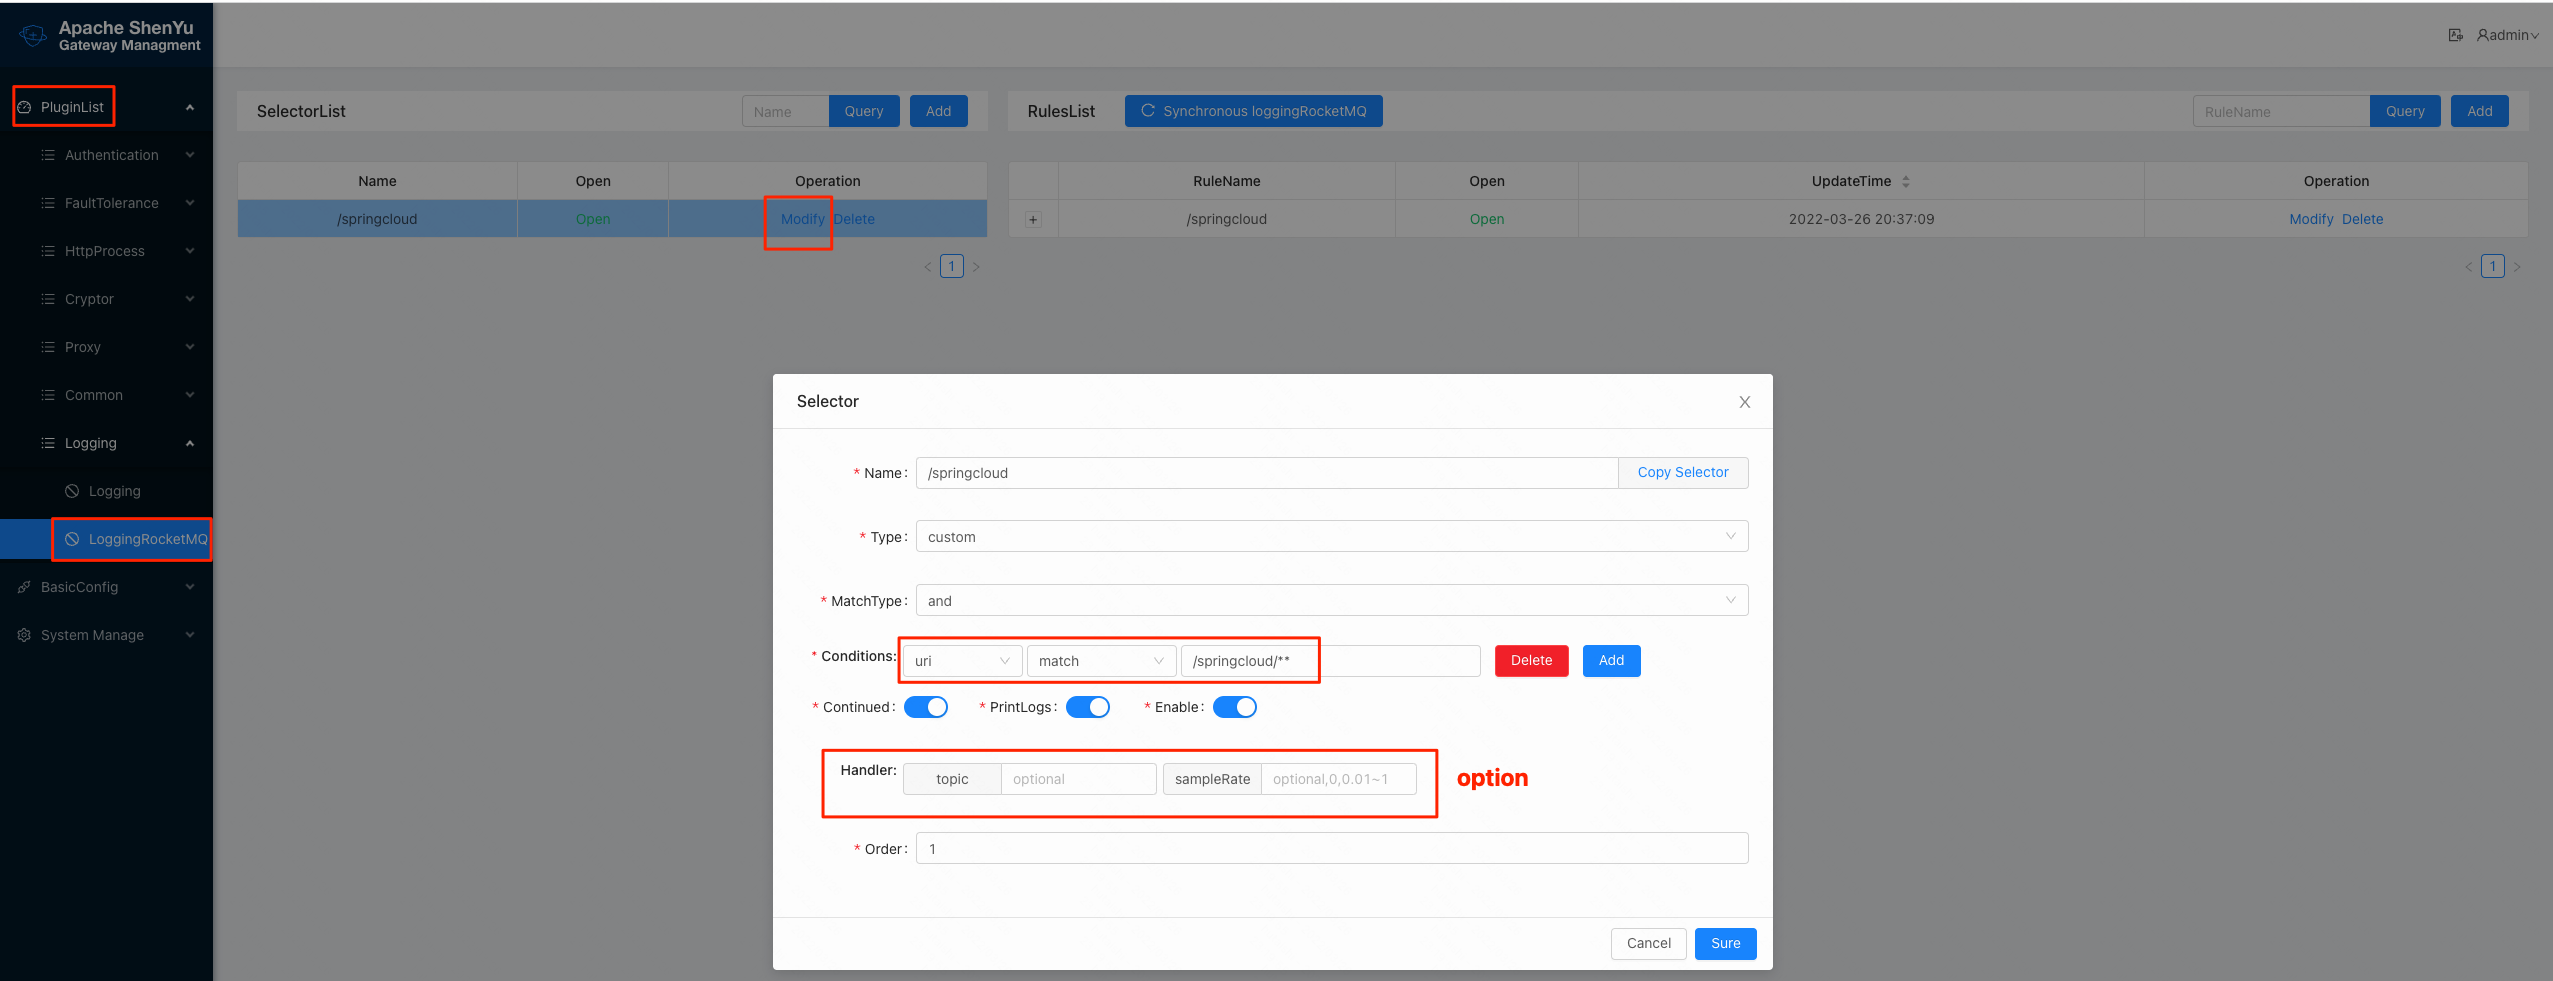Toggle the Continued switch off
This screenshot has width=2553, height=981.
pyautogui.click(x=925, y=707)
